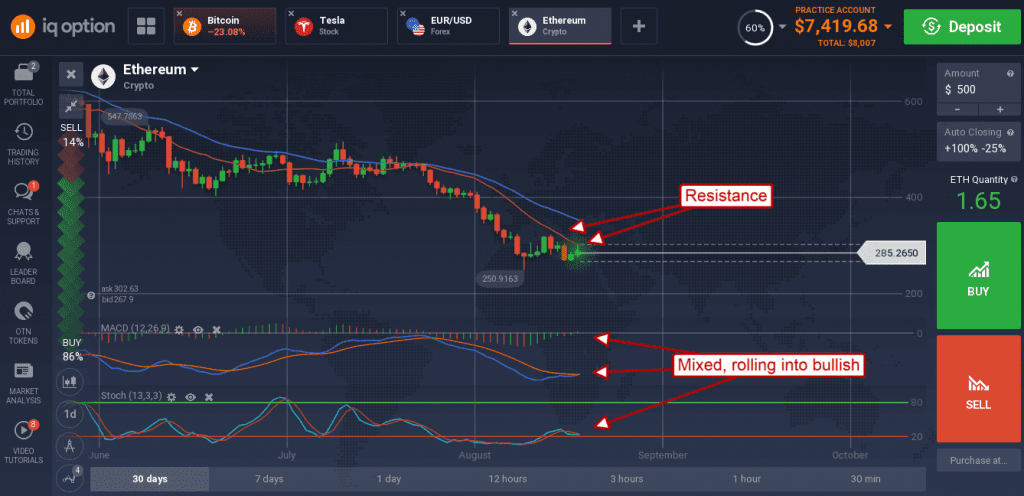Toggle Stoch indicator visibility eye
Viewport: 1024px width, 496px height.
point(191,397)
